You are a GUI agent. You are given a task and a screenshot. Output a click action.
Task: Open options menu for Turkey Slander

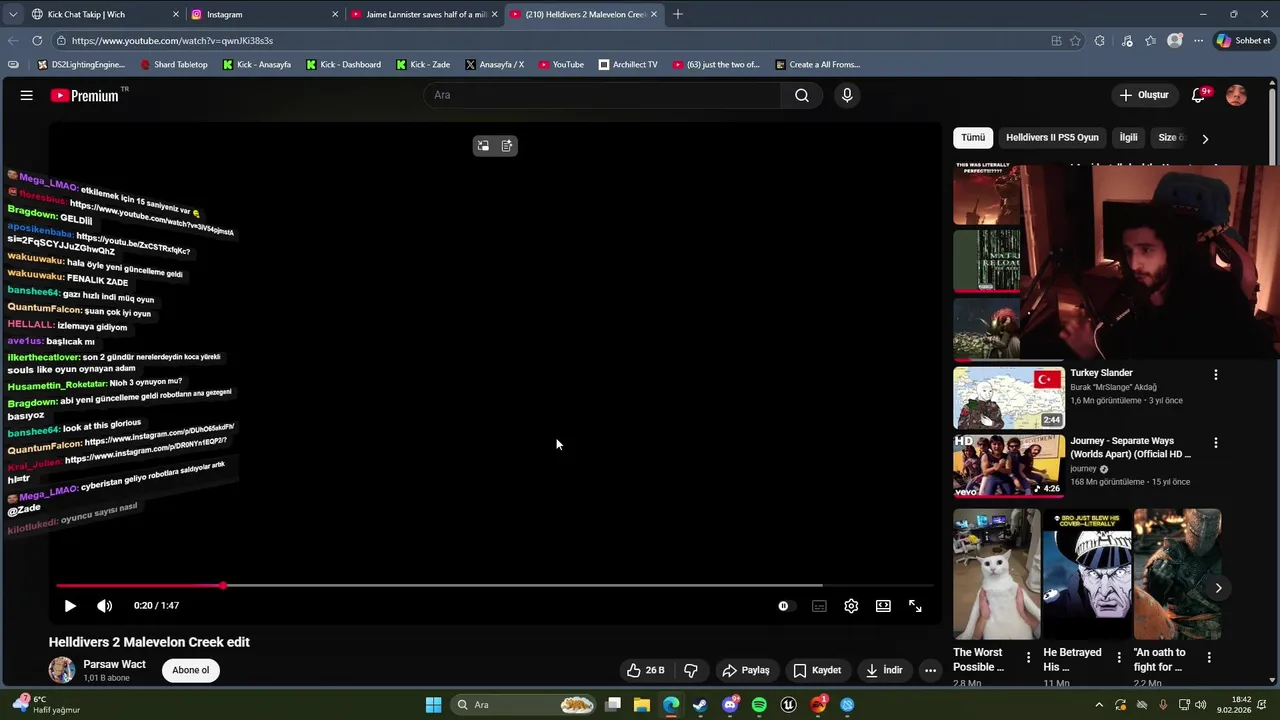pos(1216,375)
